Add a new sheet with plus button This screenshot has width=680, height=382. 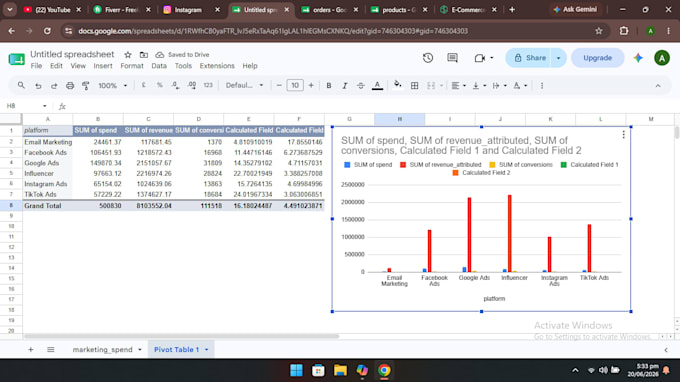click(31, 349)
